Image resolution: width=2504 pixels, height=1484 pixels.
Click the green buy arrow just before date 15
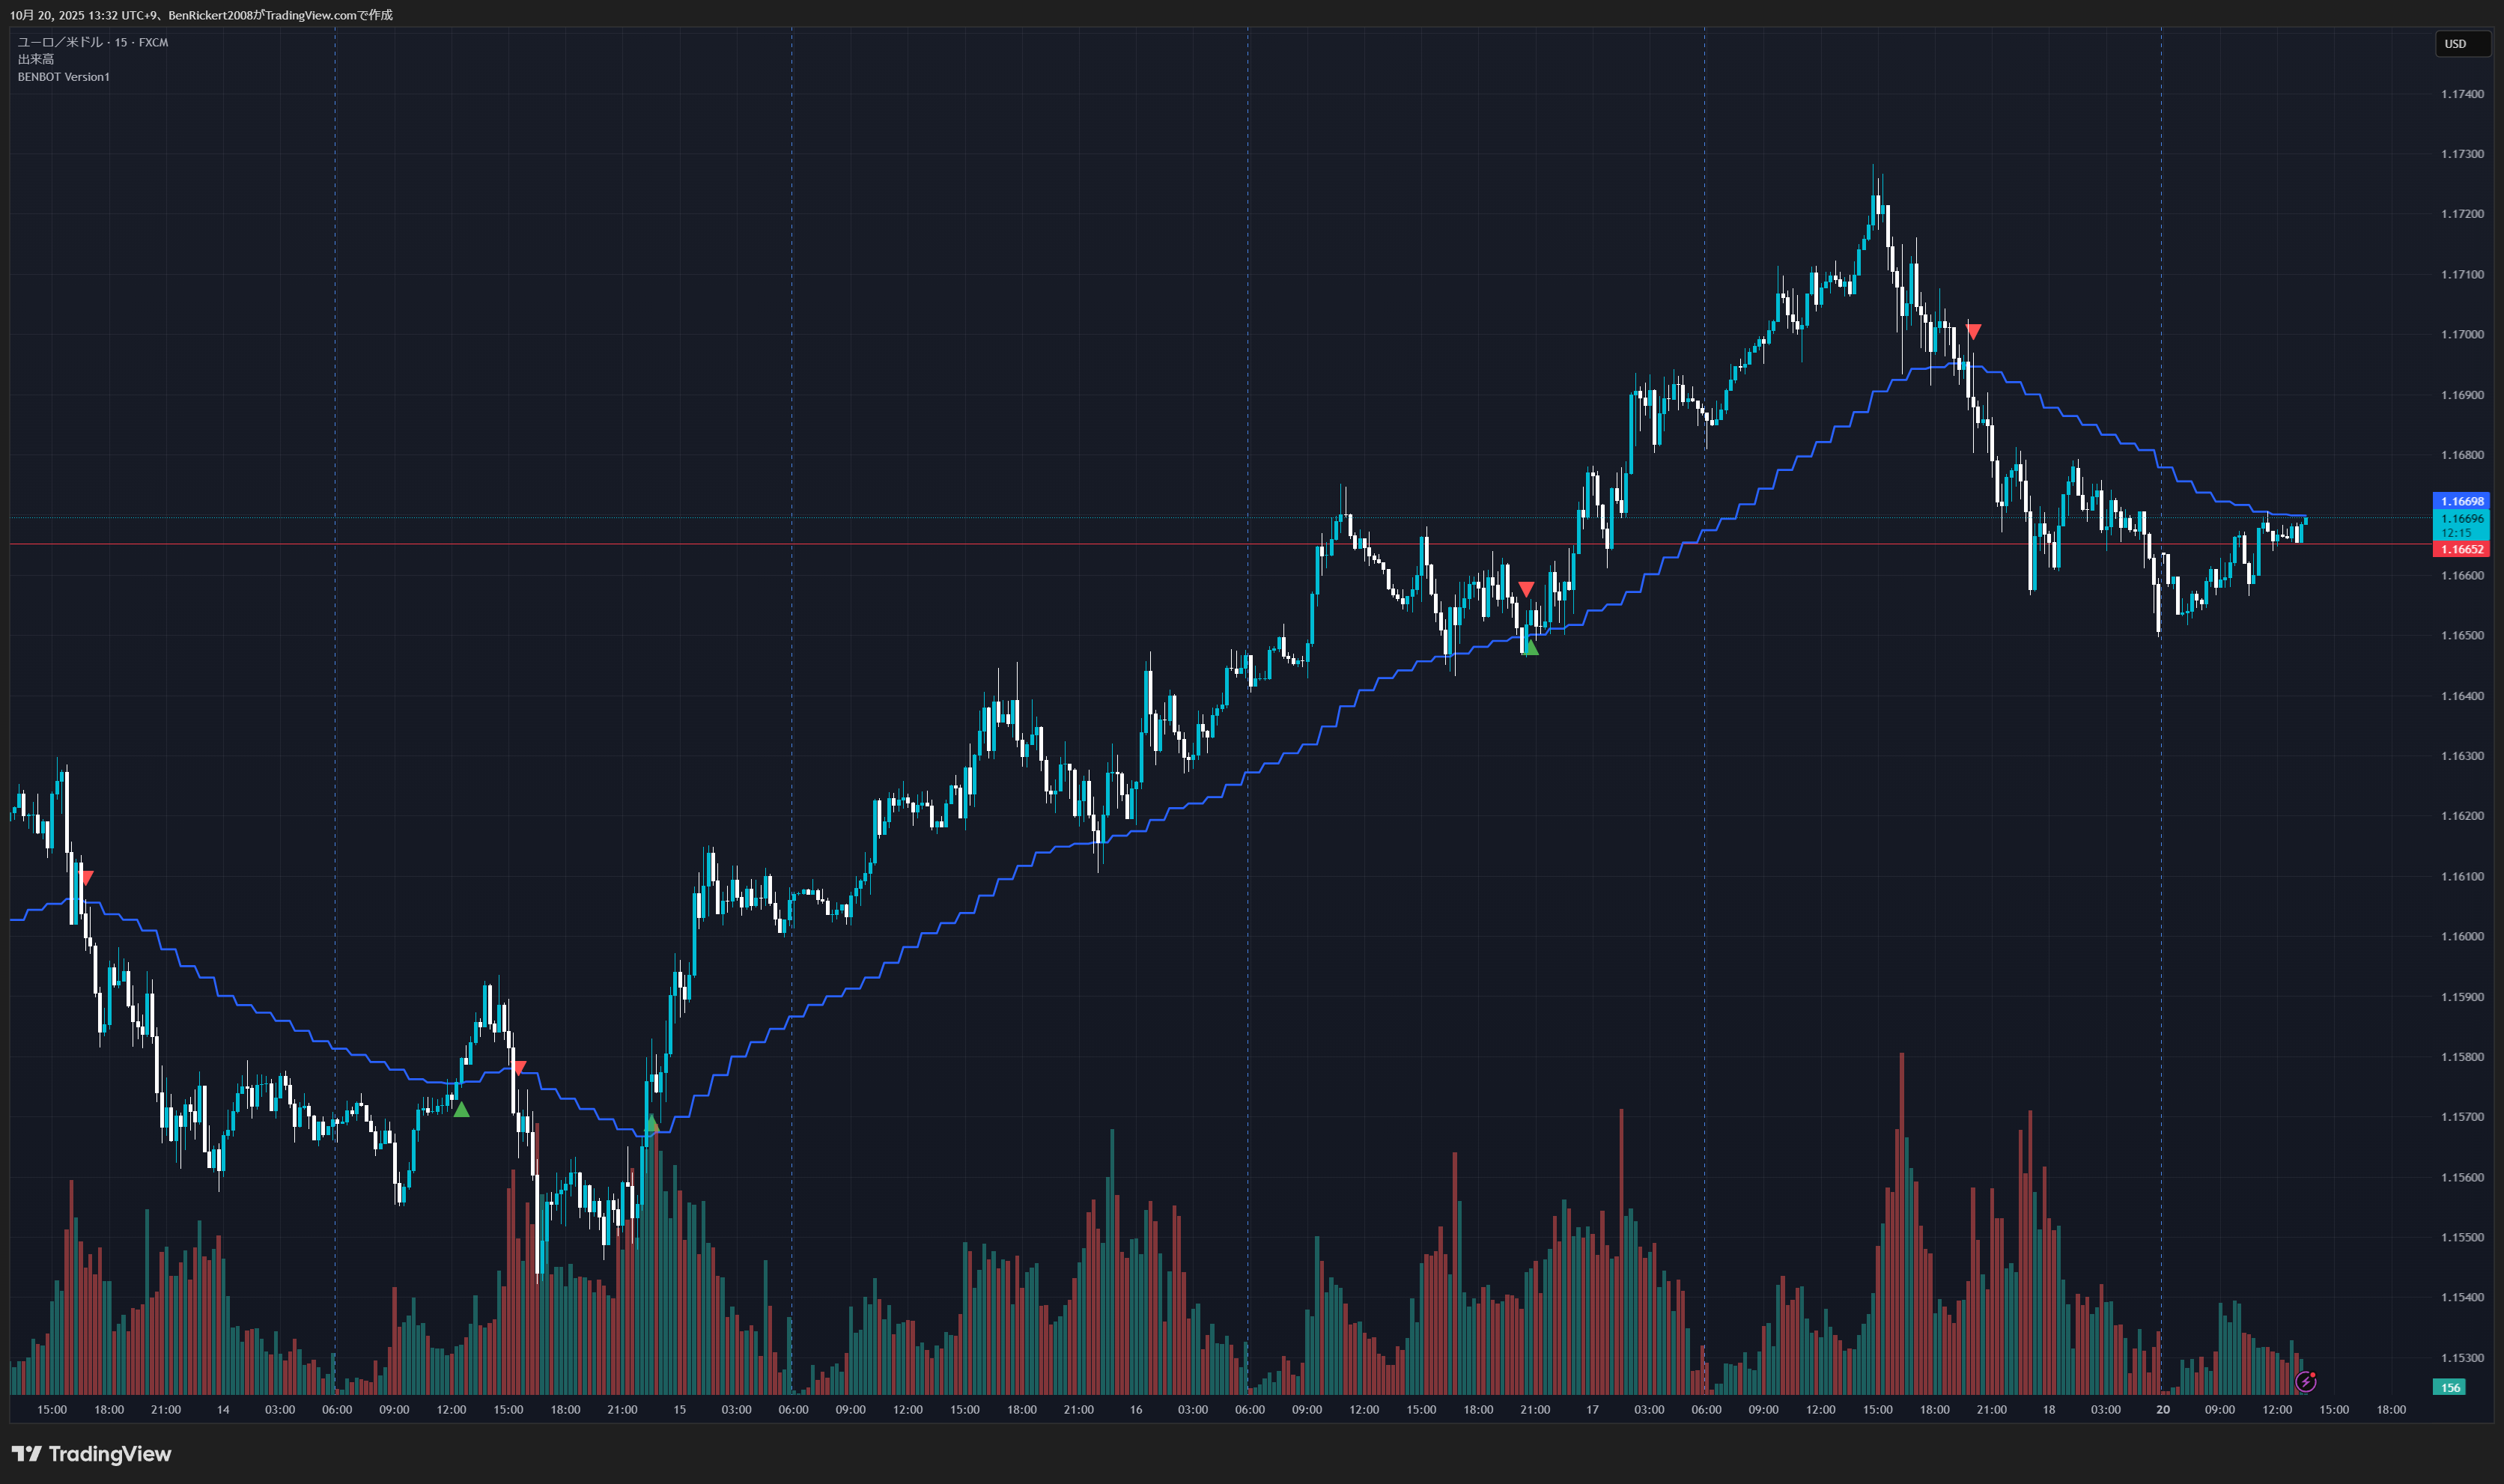[651, 1124]
